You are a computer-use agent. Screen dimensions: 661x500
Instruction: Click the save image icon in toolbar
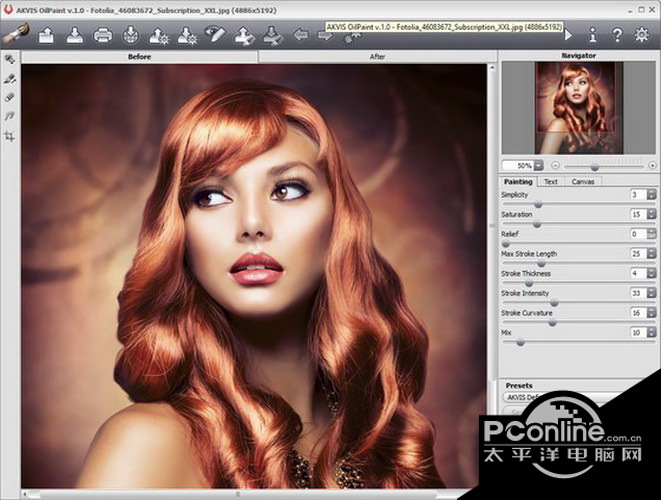pyautogui.click(x=74, y=36)
